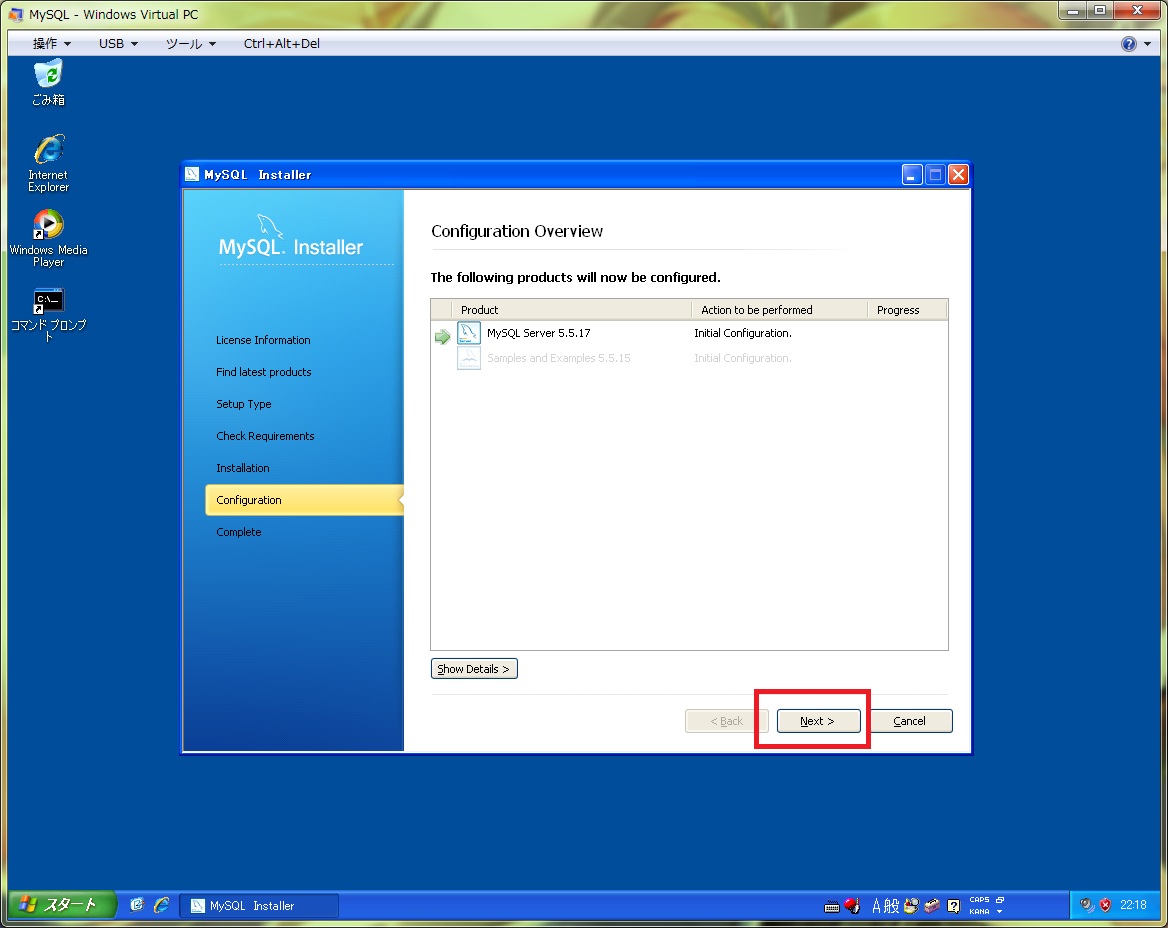Click the Initial Configuration text for MySQL Server
This screenshot has width=1168, height=928.
743,333
